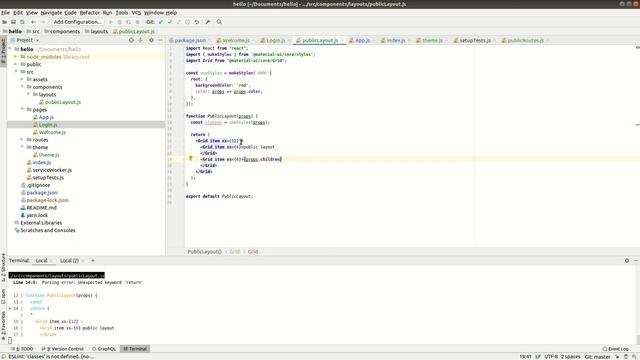Select .gitignore in project tree

pos(38,185)
